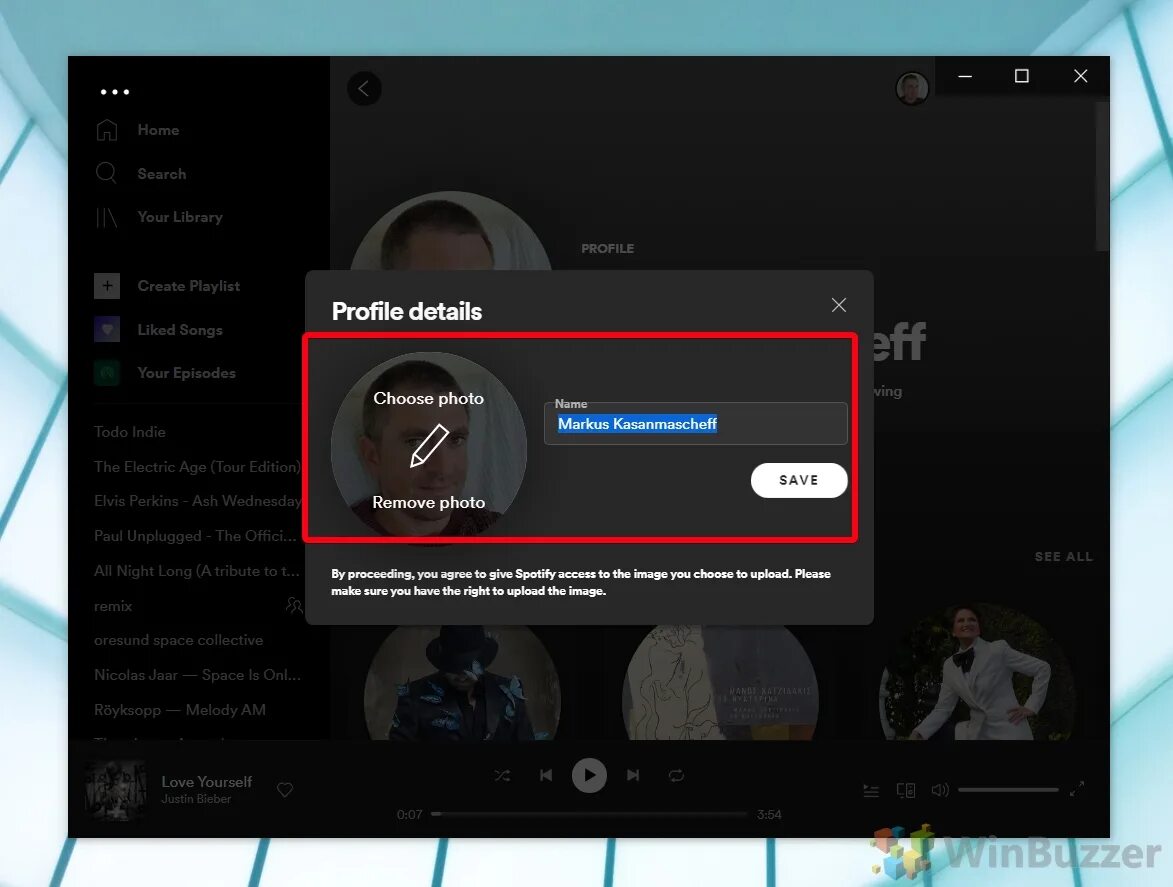Toggle shuffle playback
The height and width of the screenshot is (887, 1173).
(503, 776)
